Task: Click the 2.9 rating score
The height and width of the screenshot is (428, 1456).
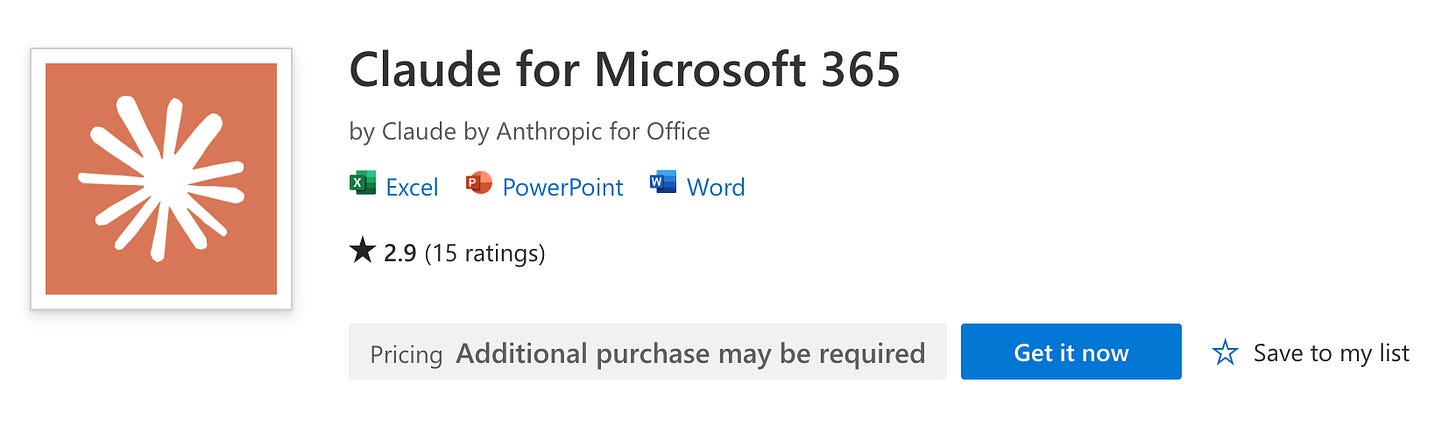Action: (x=400, y=253)
